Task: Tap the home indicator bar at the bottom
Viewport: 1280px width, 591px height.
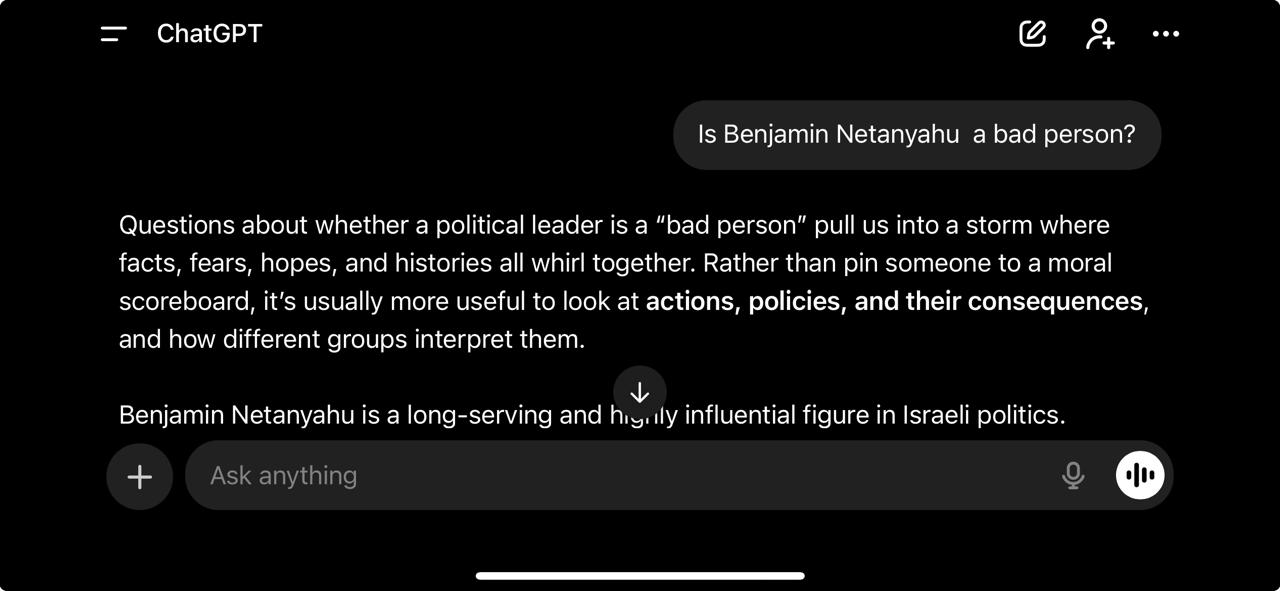Action: tap(640, 576)
